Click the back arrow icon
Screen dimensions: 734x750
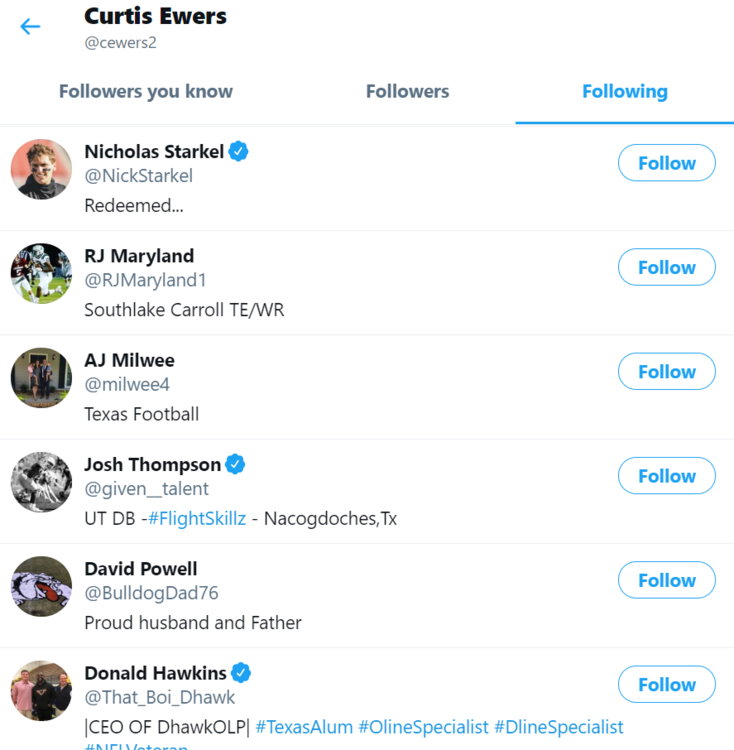(x=31, y=27)
